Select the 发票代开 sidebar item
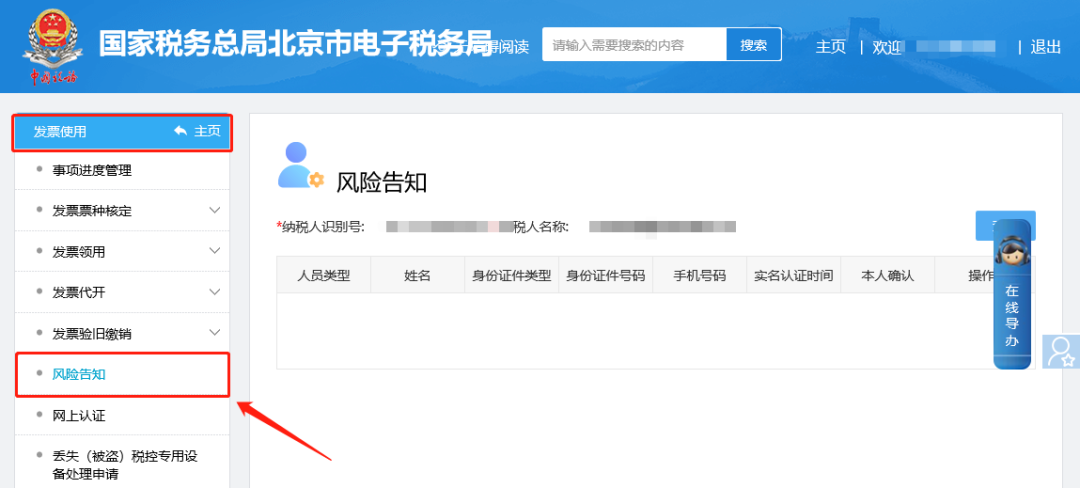The image size is (1080, 488). [x=79, y=293]
